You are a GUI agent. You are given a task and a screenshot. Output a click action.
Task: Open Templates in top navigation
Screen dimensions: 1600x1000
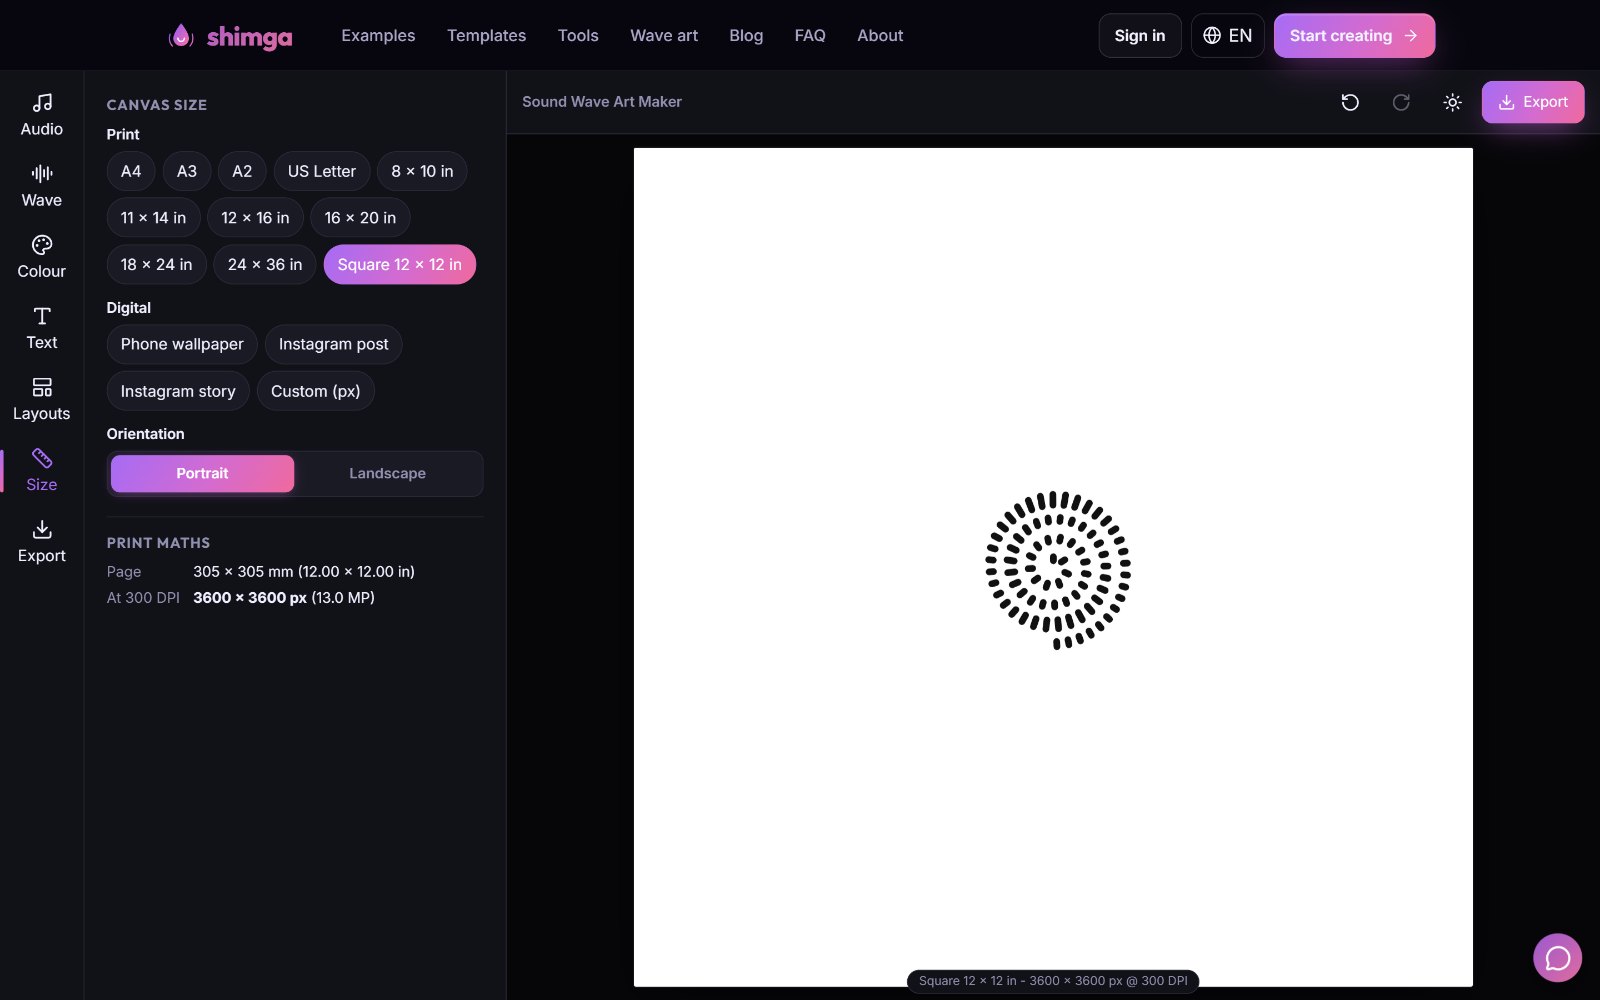click(486, 36)
